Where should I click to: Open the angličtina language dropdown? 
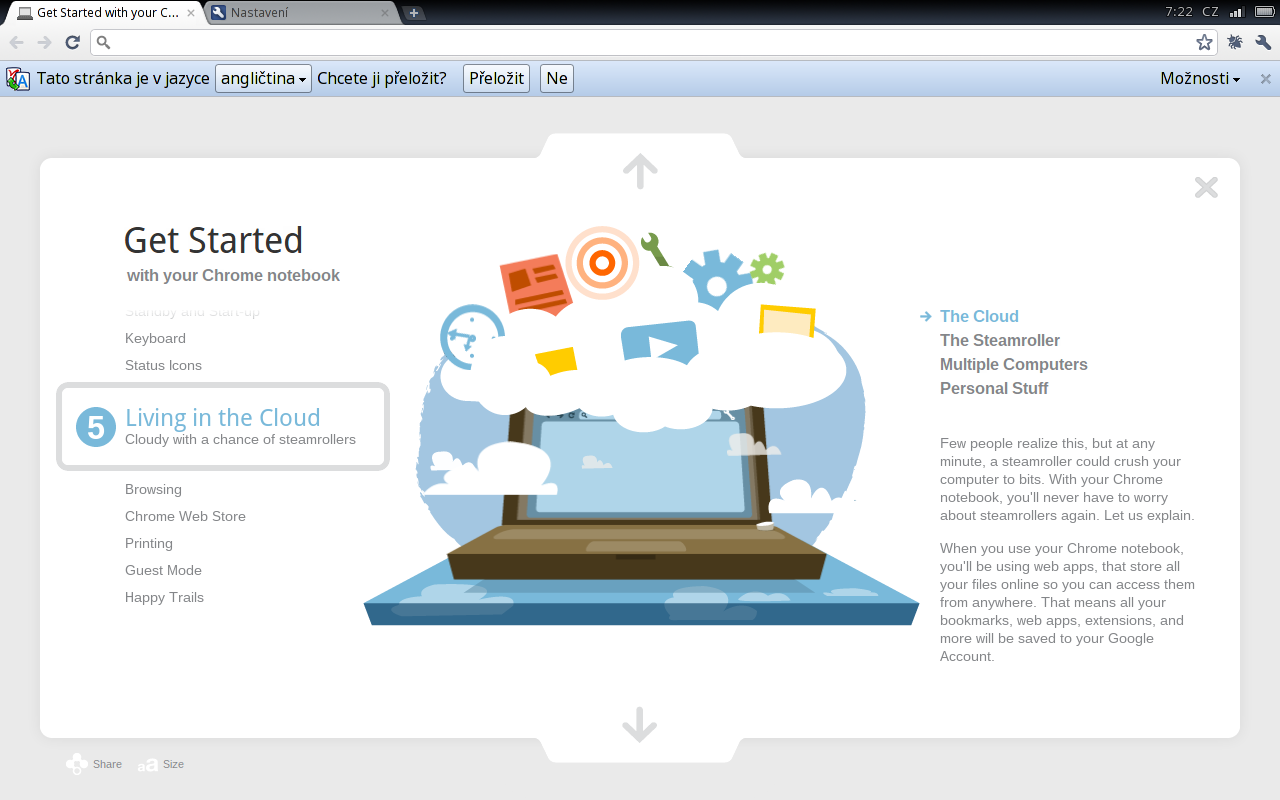pyautogui.click(x=263, y=79)
